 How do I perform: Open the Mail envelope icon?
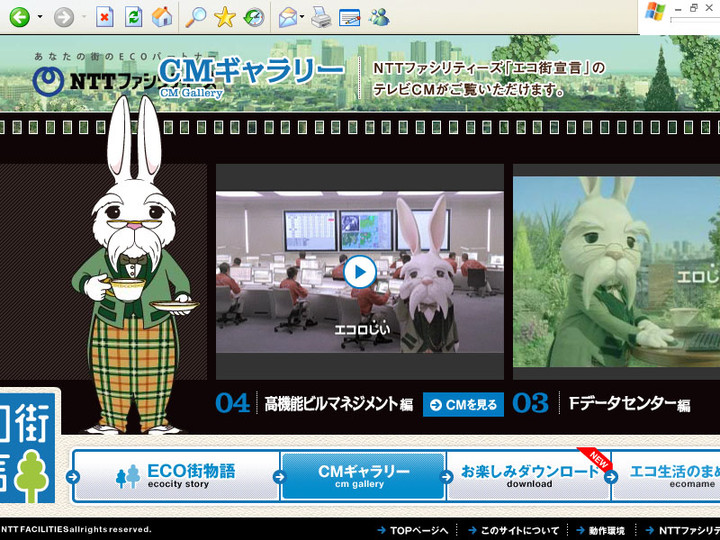pos(287,18)
